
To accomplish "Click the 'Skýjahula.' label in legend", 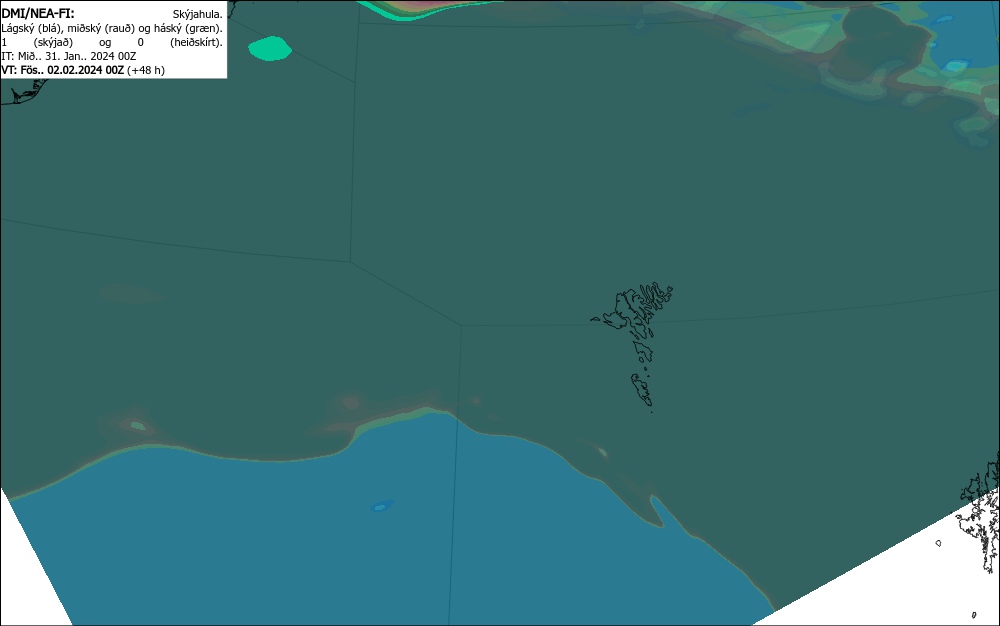I will [x=198, y=14].
